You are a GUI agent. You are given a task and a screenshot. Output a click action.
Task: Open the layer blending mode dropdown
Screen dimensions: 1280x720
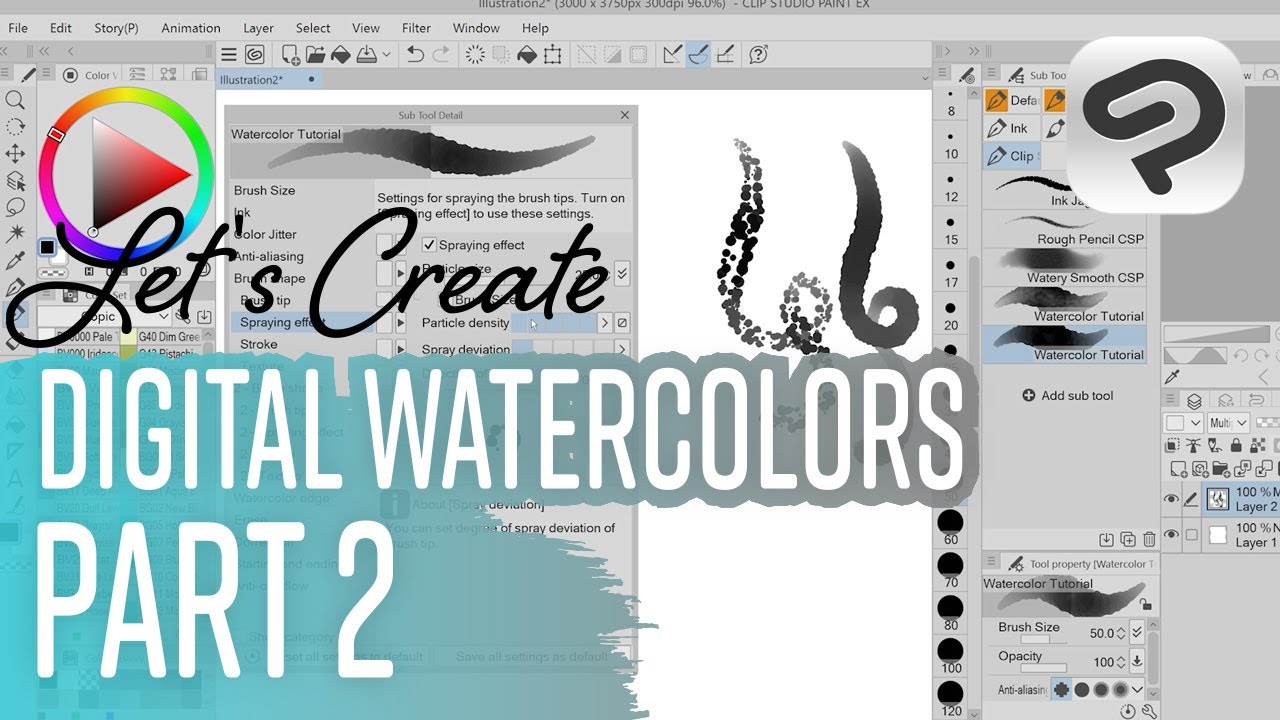click(x=1229, y=423)
